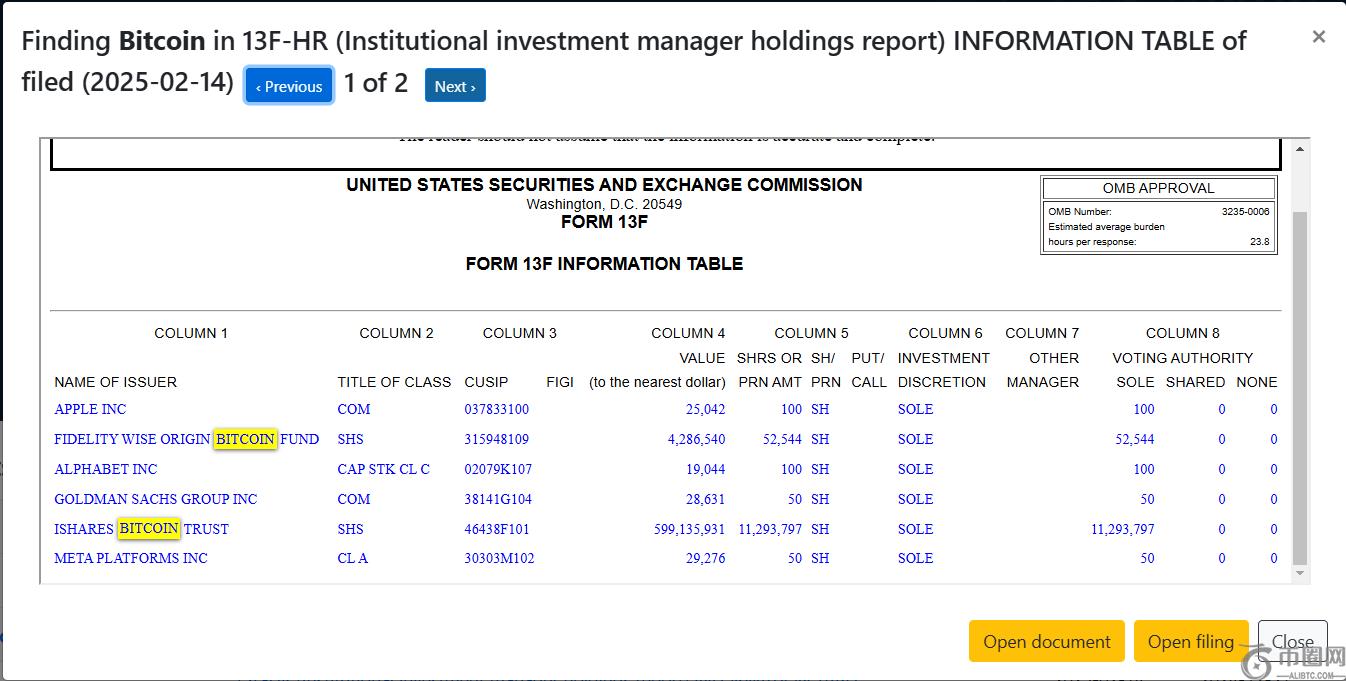The width and height of the screenshot is (1346, 681).
Task: Click CUSIP 315948109 for Fidelity fund
Action: [497, 439]
